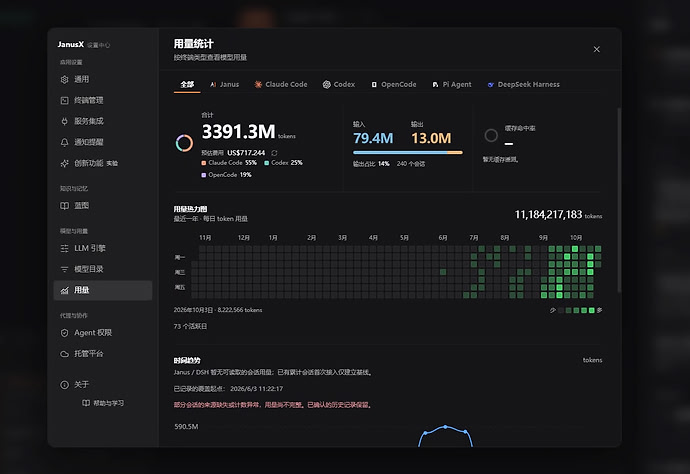
Task: Select LLM 引擎 engine sliders item
Action: (103, 248)
